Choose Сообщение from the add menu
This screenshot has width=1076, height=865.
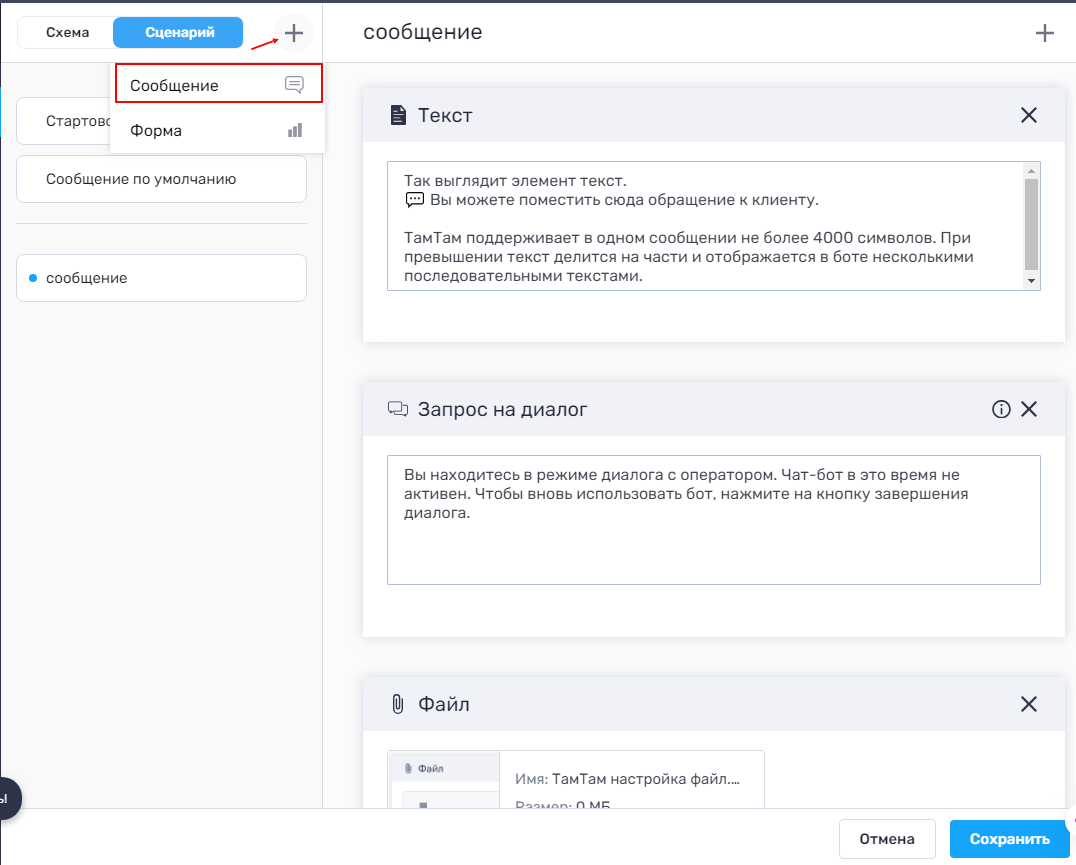pyautogui.click(x=218, y=85)
